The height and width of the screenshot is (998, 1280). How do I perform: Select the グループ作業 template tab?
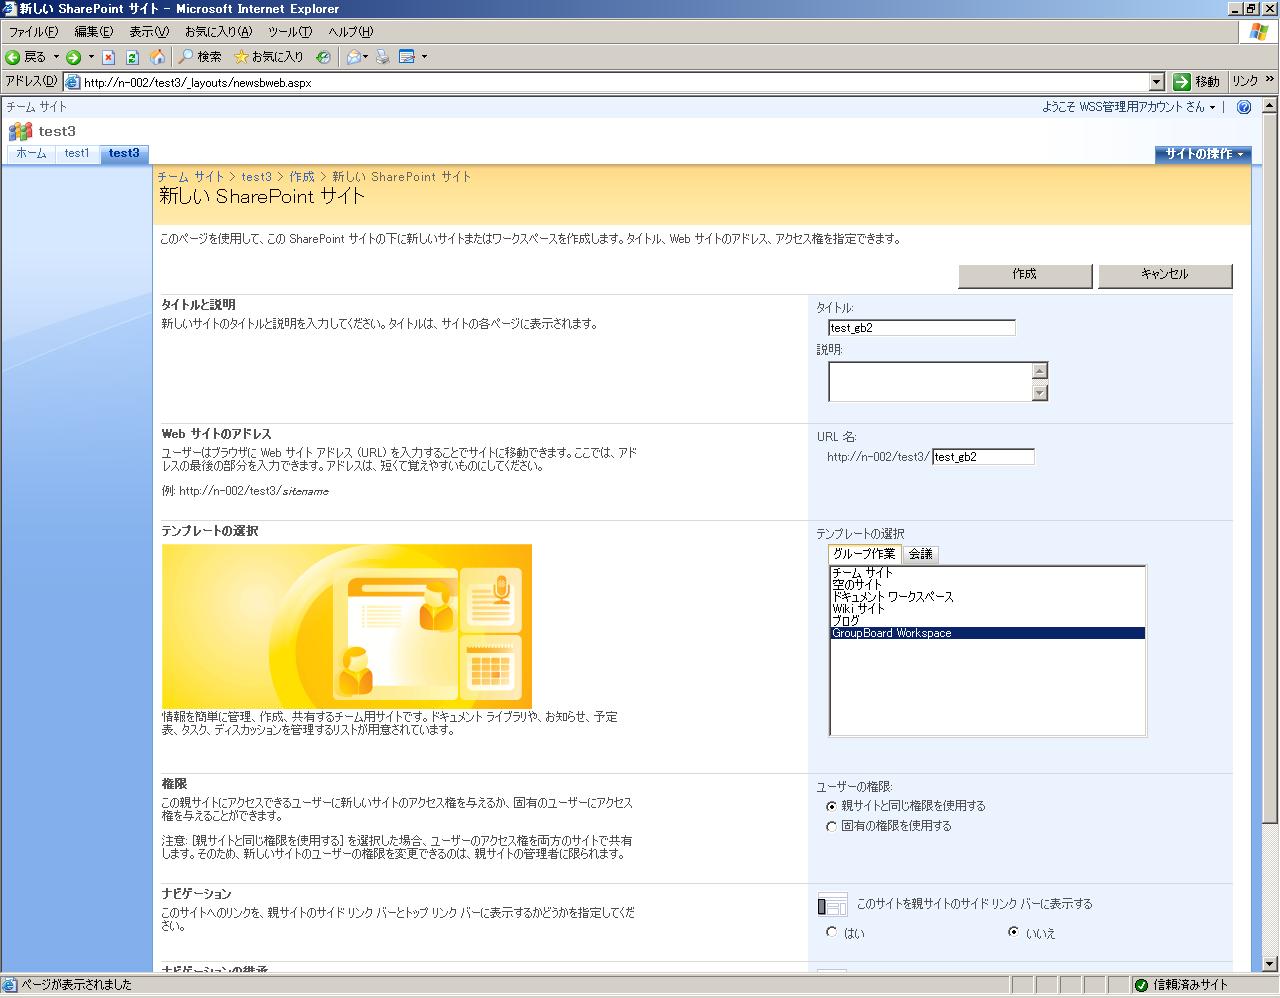(865, 554)
